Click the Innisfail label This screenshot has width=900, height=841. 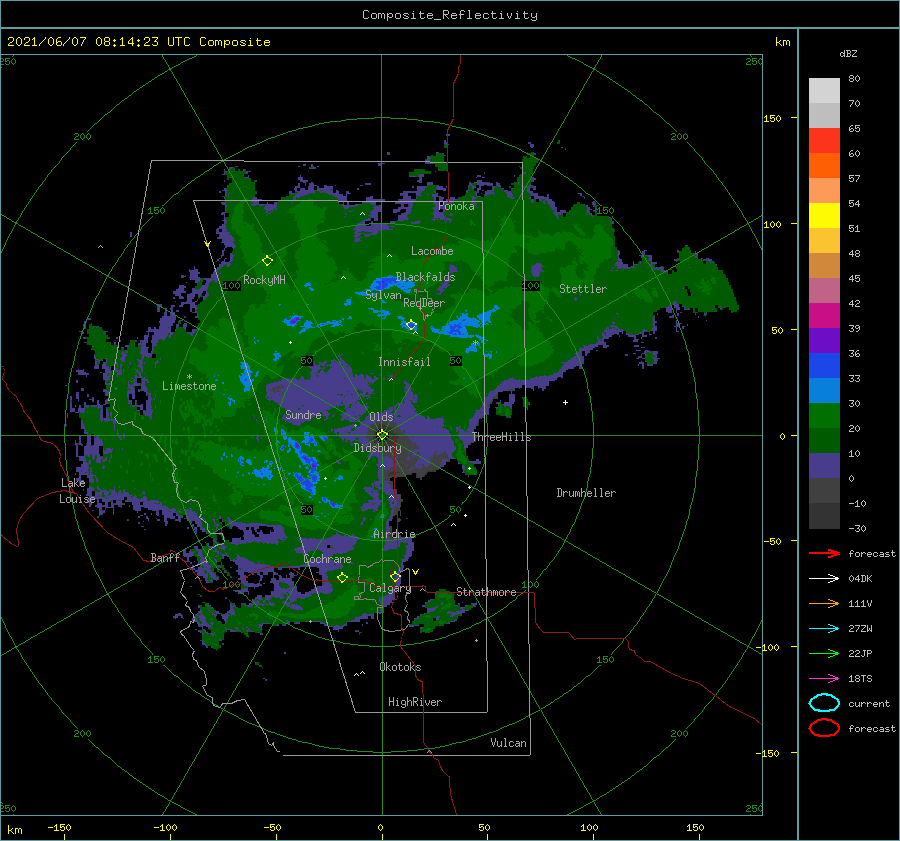pos(404,362)
